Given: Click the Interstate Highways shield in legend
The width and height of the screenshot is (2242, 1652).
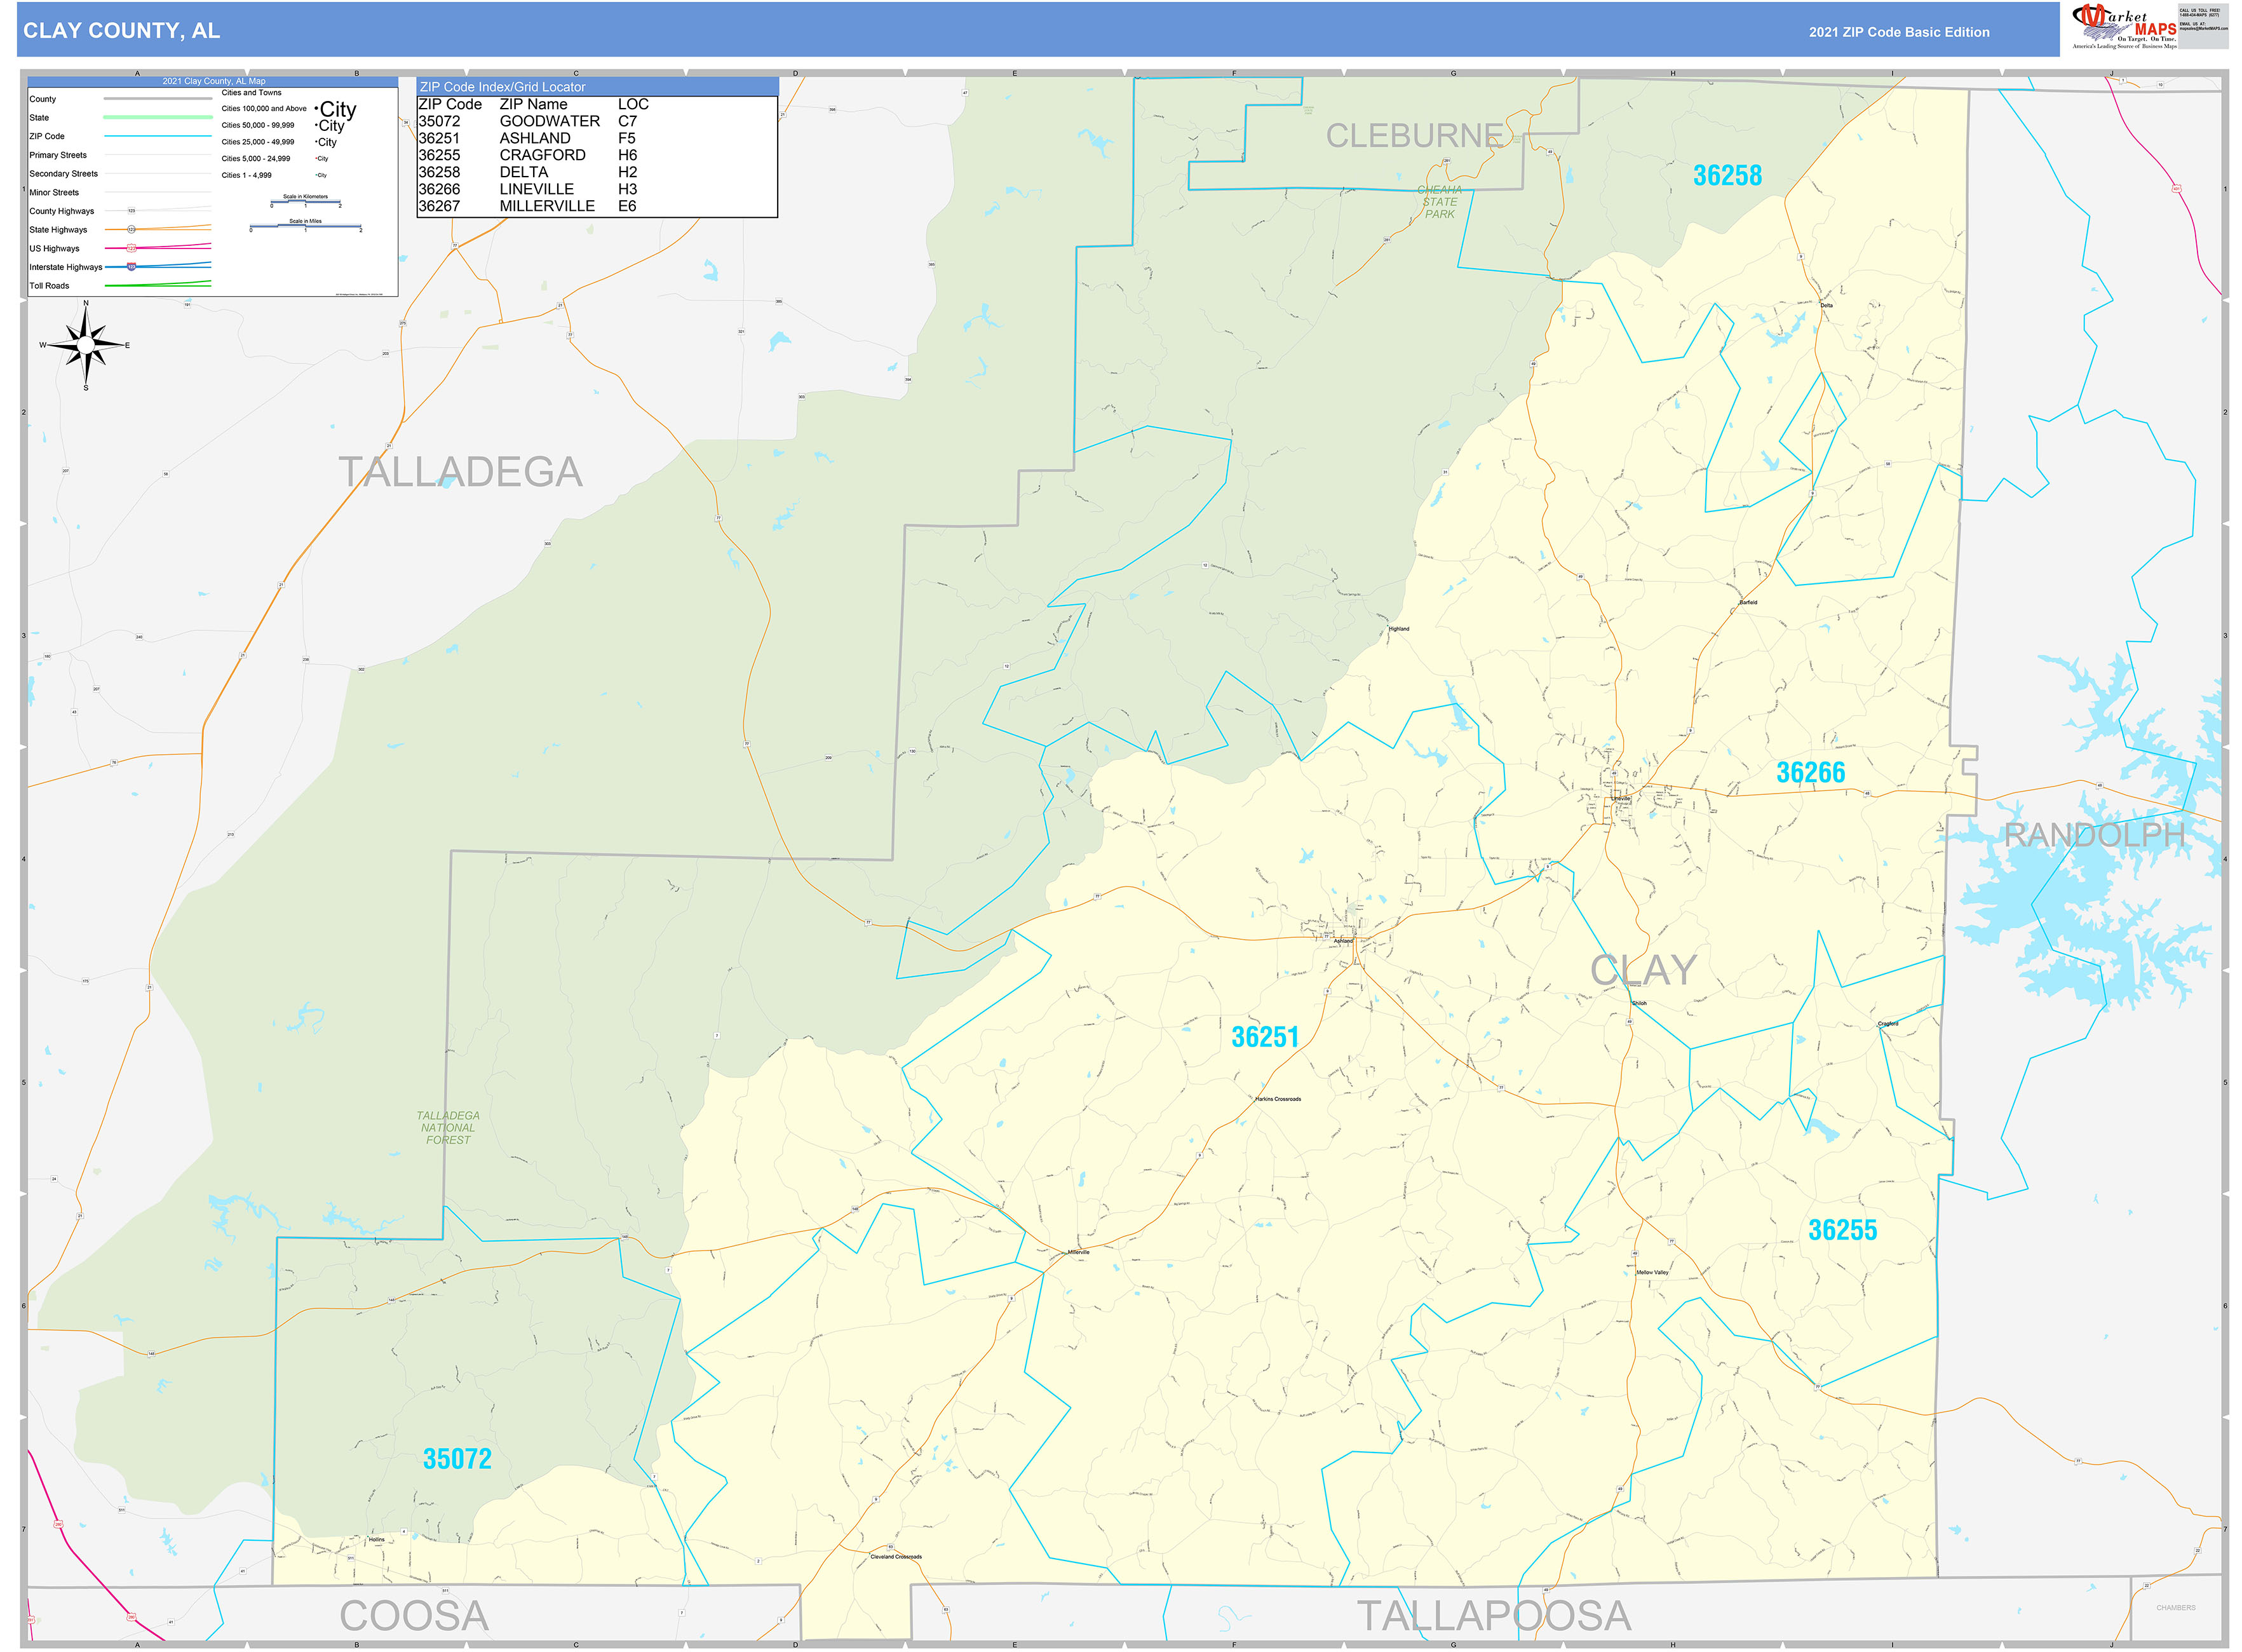Looking at the screenshot, I should pos(131,267).
